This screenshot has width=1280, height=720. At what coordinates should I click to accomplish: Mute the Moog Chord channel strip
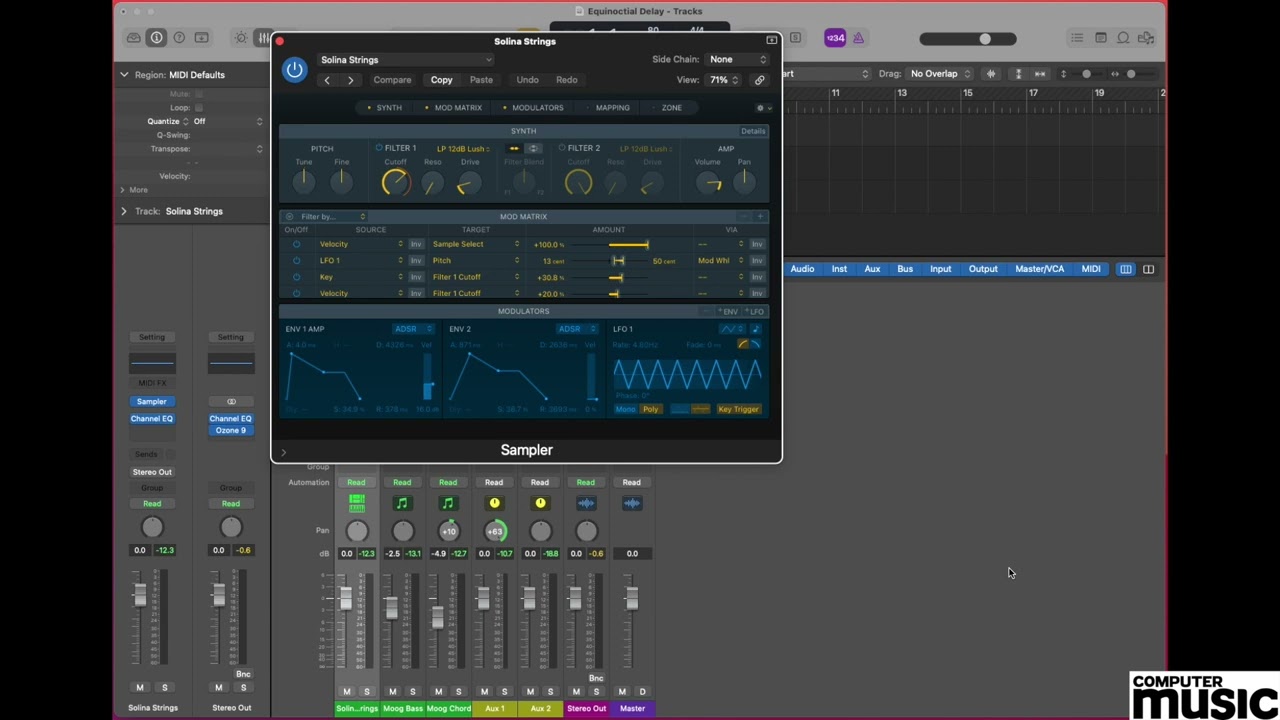pos(438,692)
